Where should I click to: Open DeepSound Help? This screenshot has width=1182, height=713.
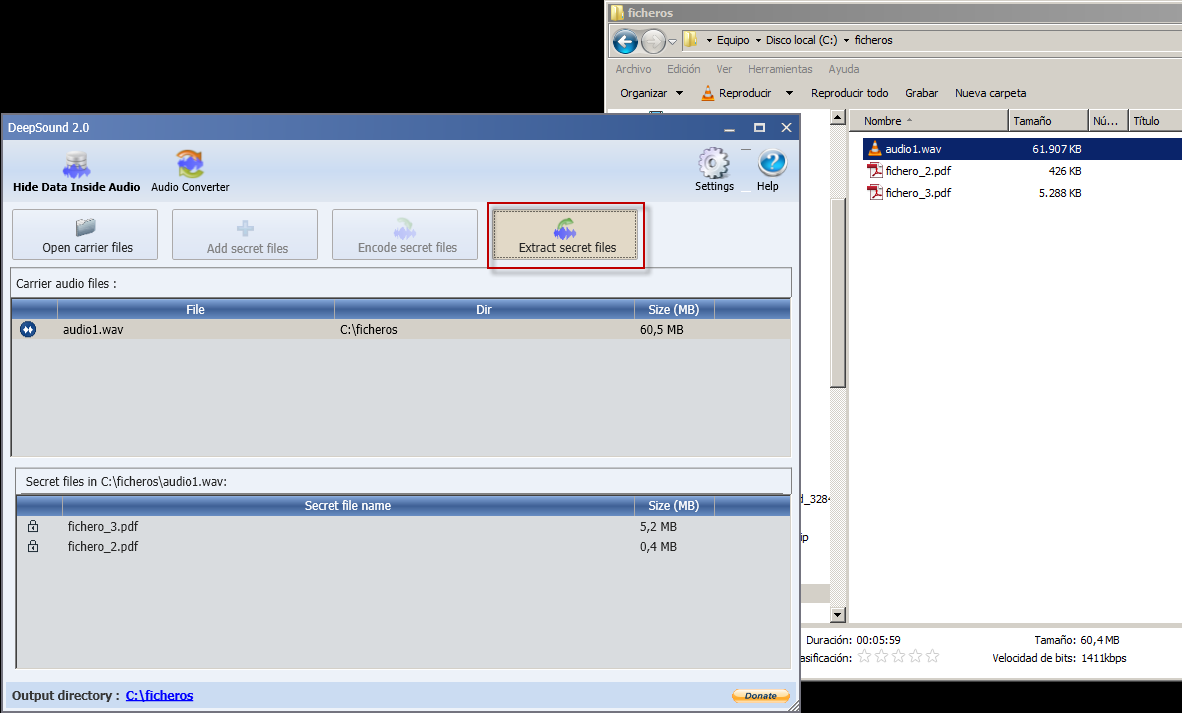click(x=771, y=170)
